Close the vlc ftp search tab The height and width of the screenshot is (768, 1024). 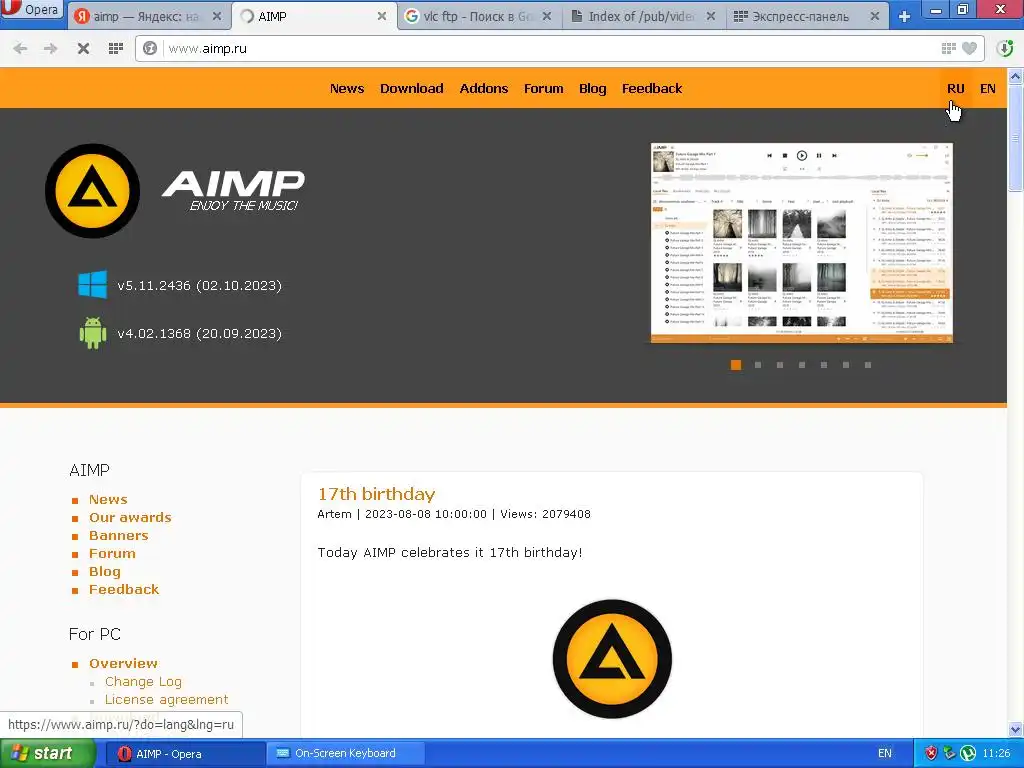(x=547, y=16)
